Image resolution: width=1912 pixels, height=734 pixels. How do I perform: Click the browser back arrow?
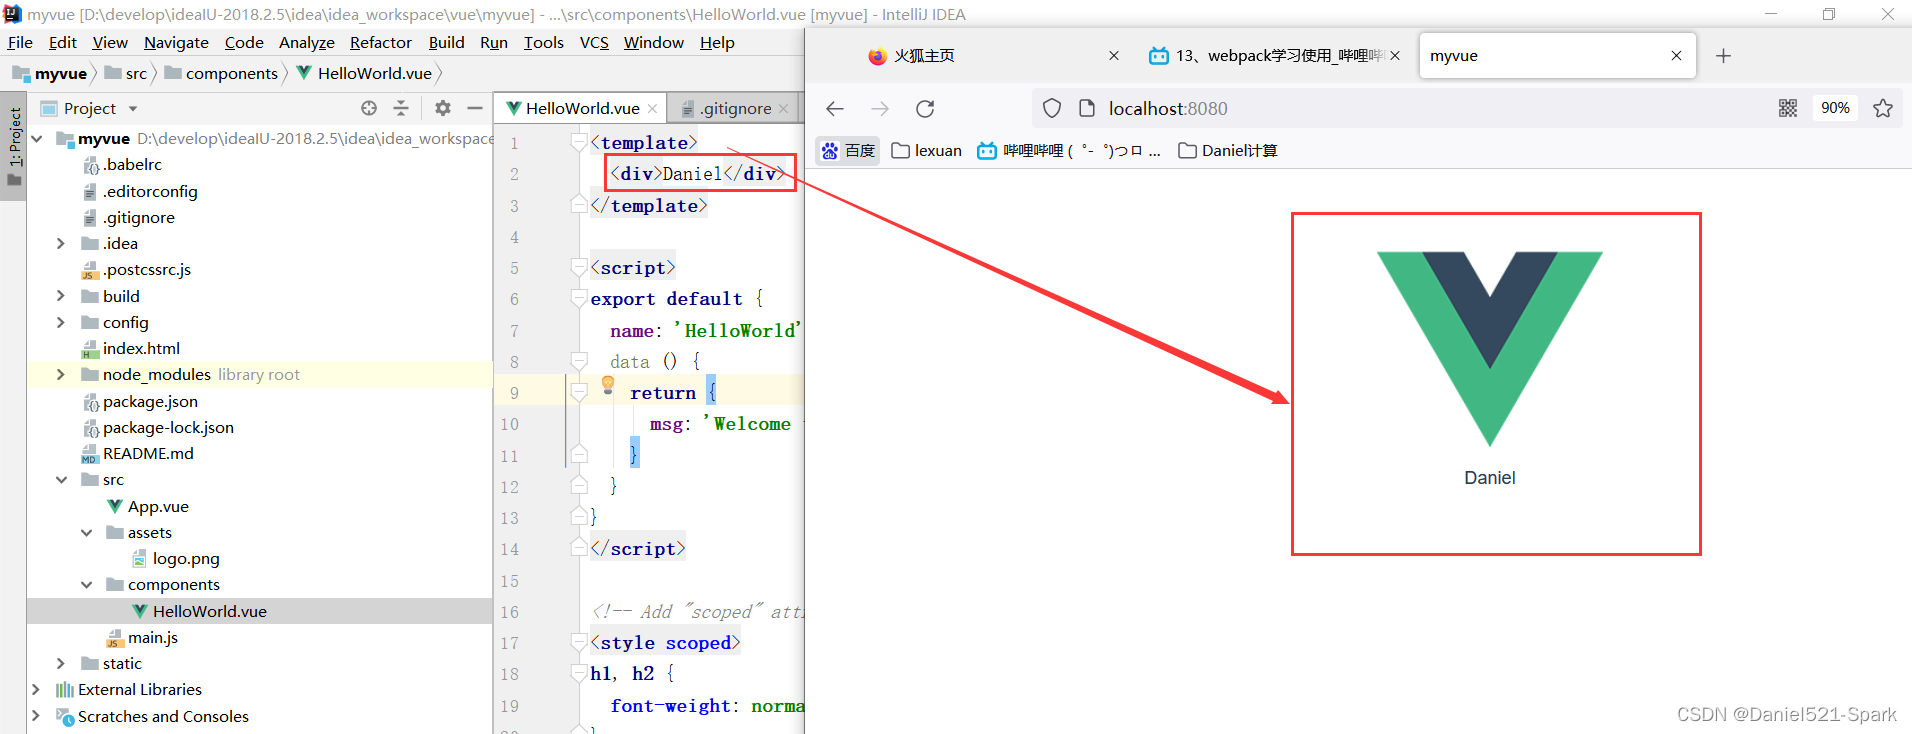835,108
